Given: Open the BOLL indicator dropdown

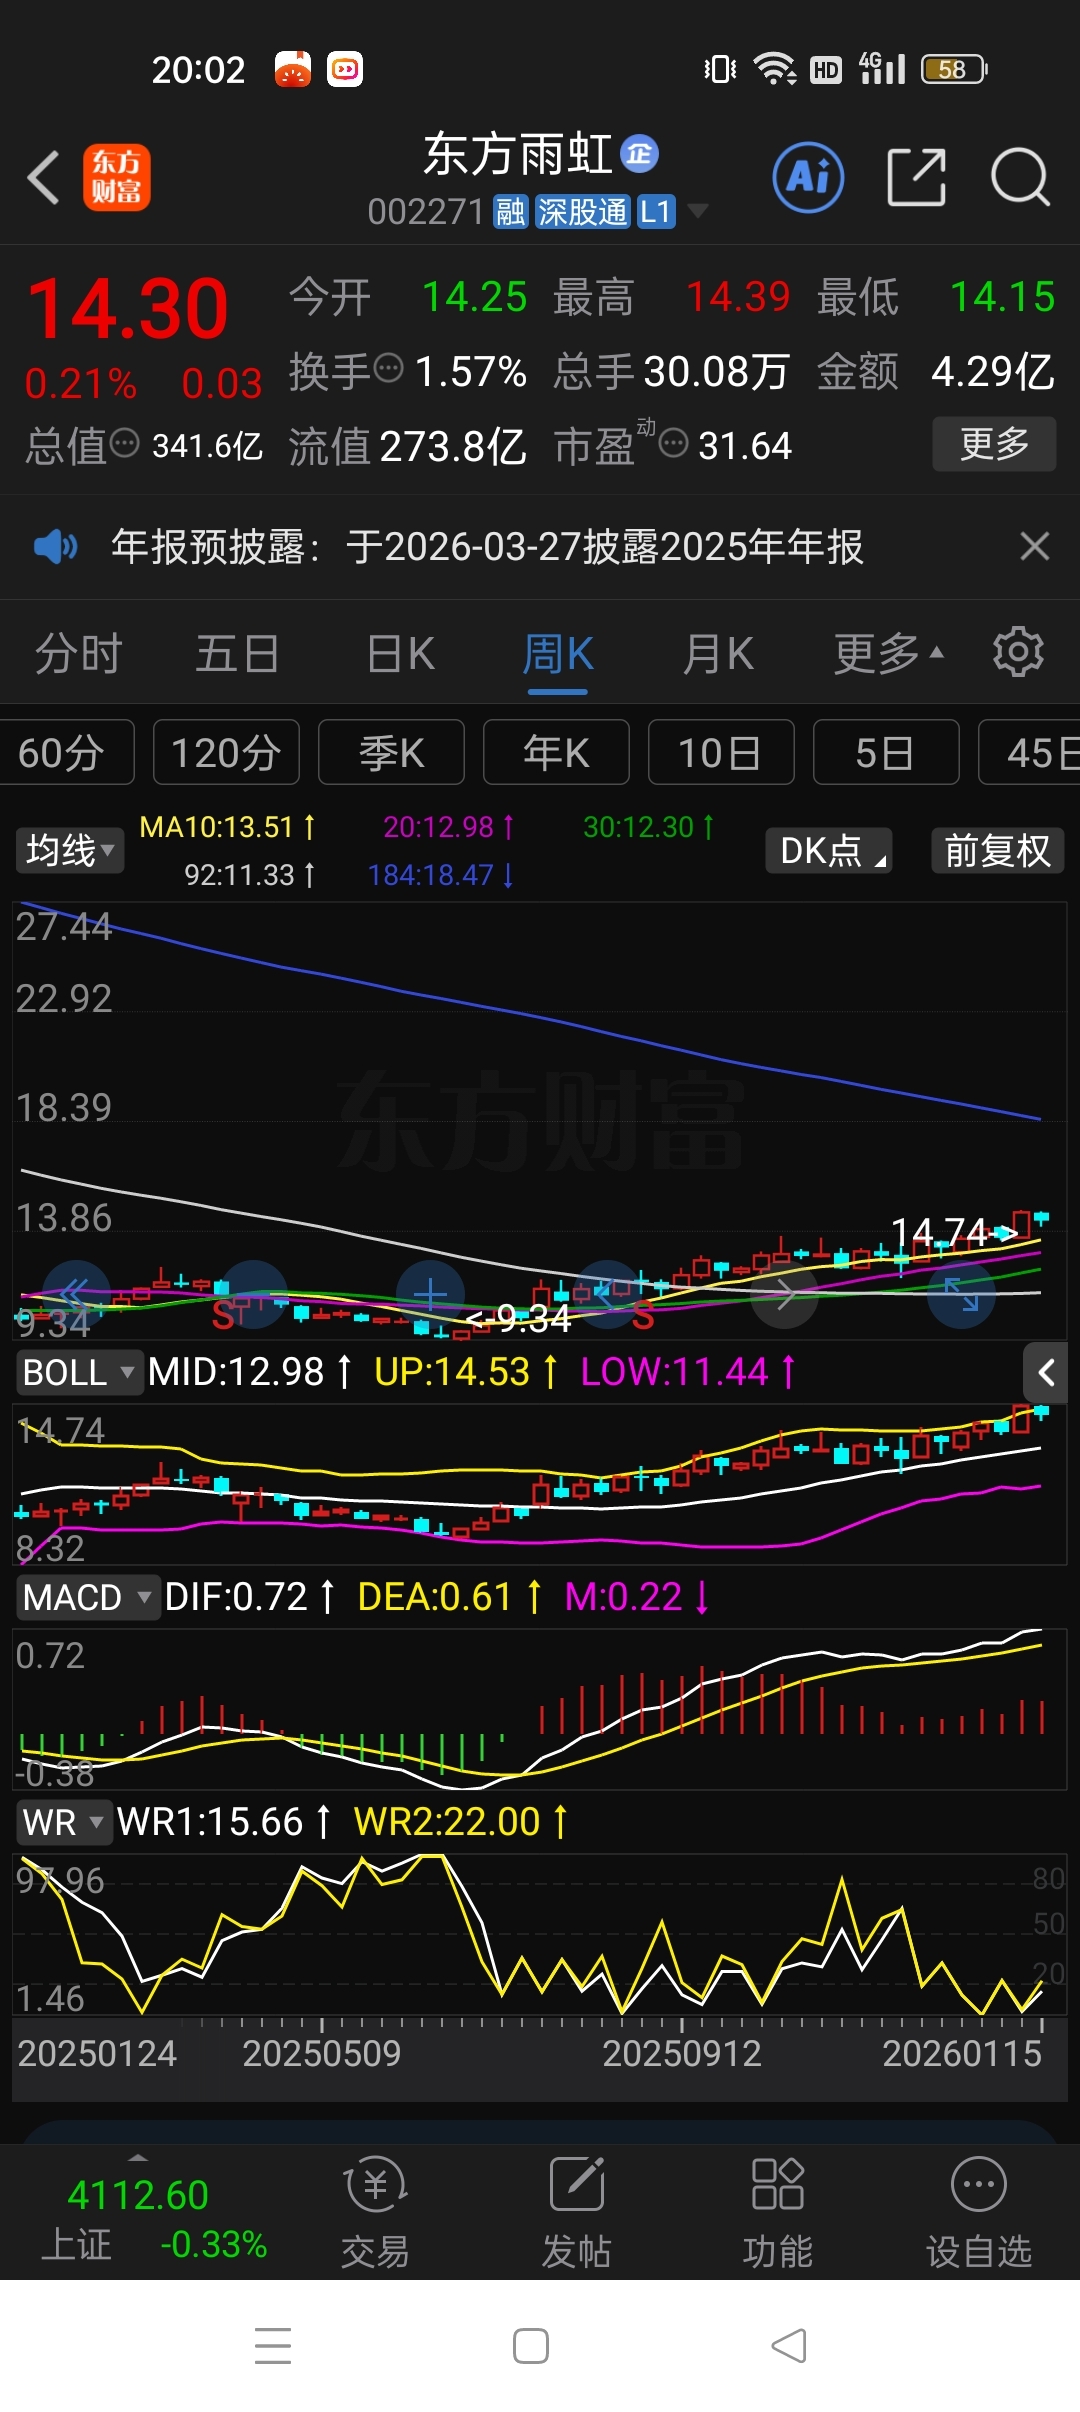Looking at the screenshot, I should [78, 1372].
